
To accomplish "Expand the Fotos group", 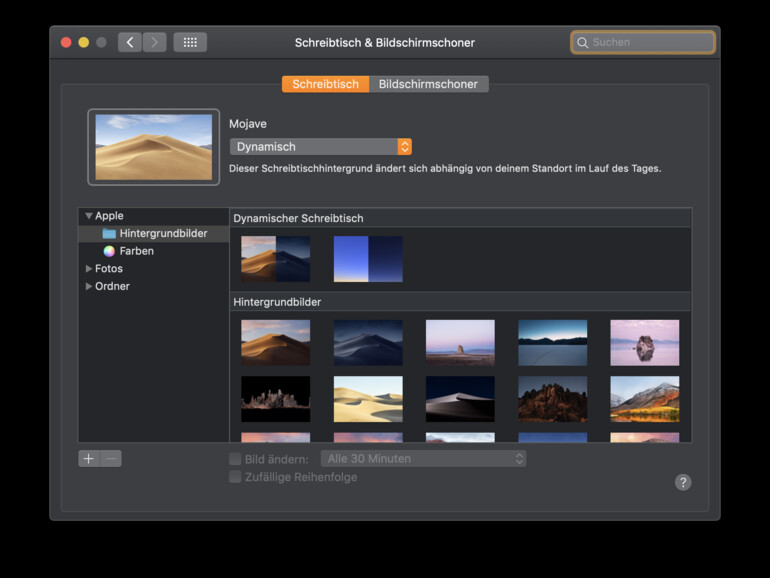I will tap(89, 269).
